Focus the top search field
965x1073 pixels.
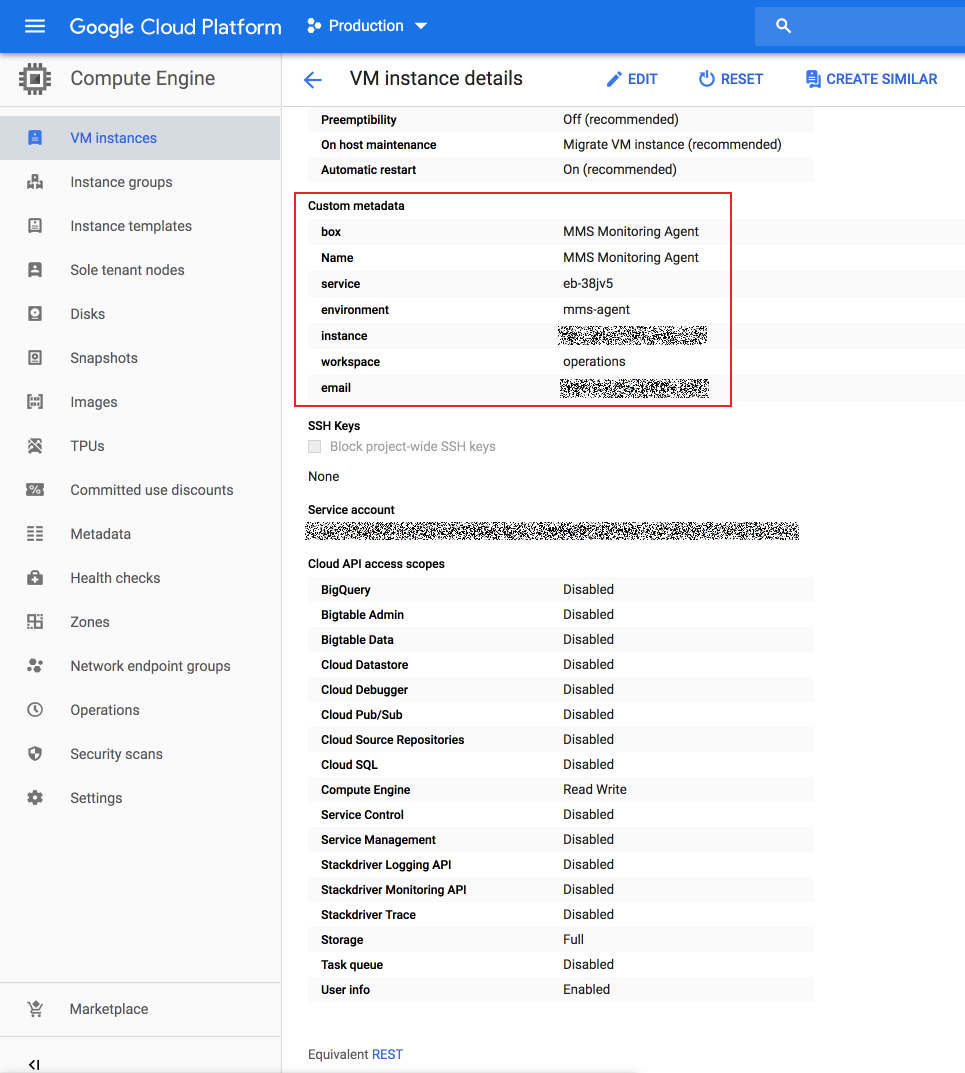pyautogui.click(x=860, y=26)
